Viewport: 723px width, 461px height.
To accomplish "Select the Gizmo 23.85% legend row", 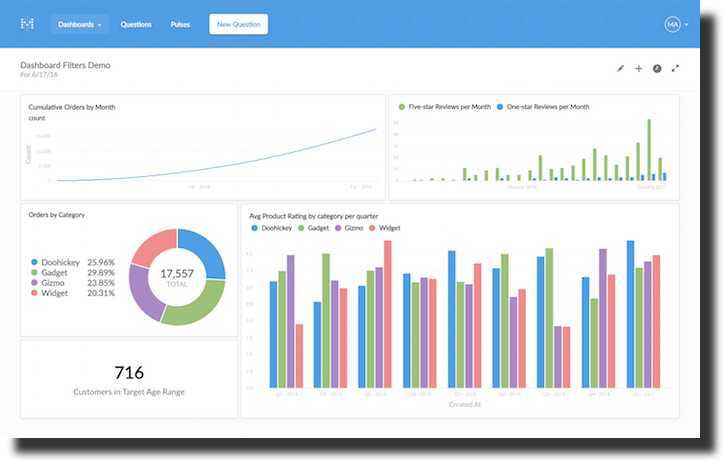I will click(73, 283).
